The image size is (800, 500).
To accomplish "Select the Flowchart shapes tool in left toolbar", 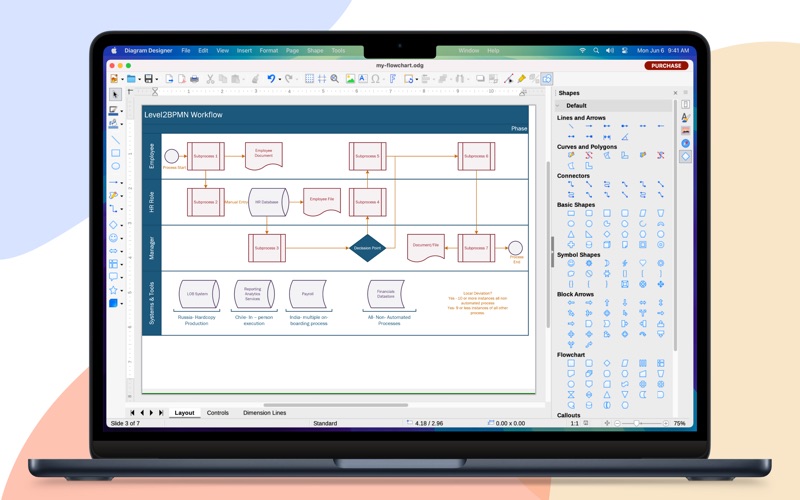I will pyautogui.click(x=113, y=264).
